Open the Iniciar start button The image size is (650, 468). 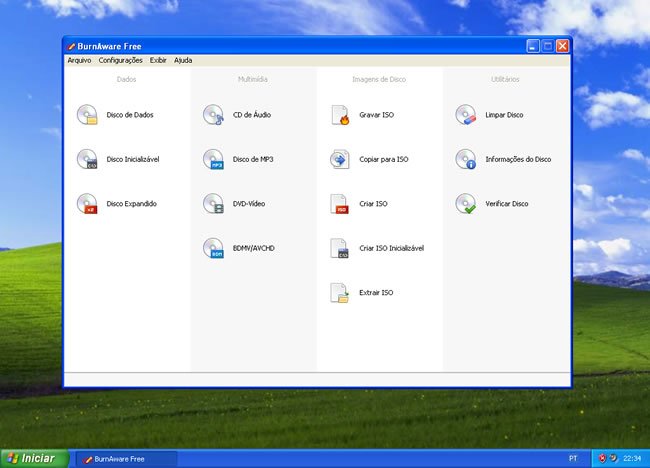click(x=34, y=458)
